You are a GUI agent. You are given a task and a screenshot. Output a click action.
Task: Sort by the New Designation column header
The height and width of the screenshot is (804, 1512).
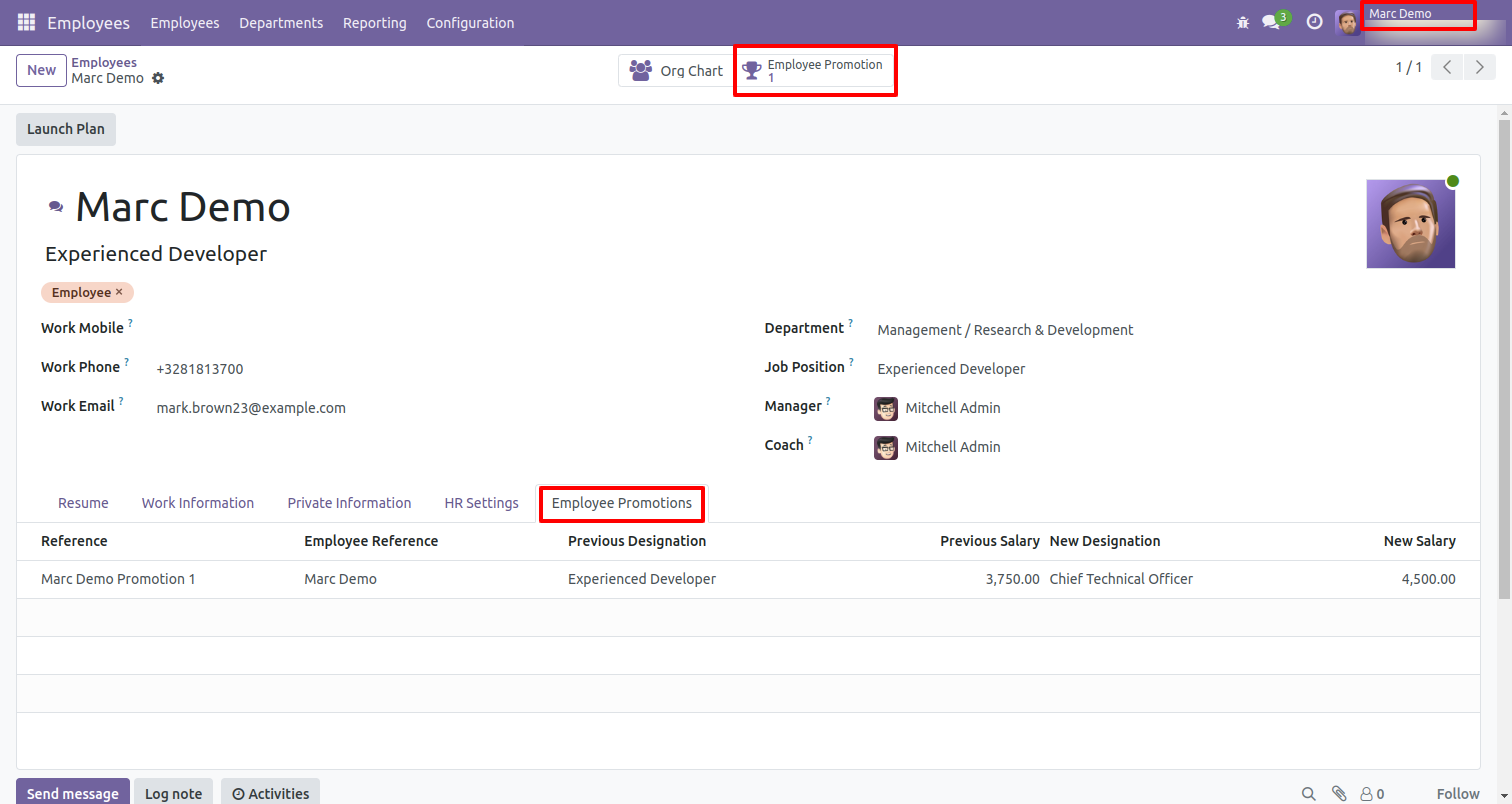pos(1105,541)
